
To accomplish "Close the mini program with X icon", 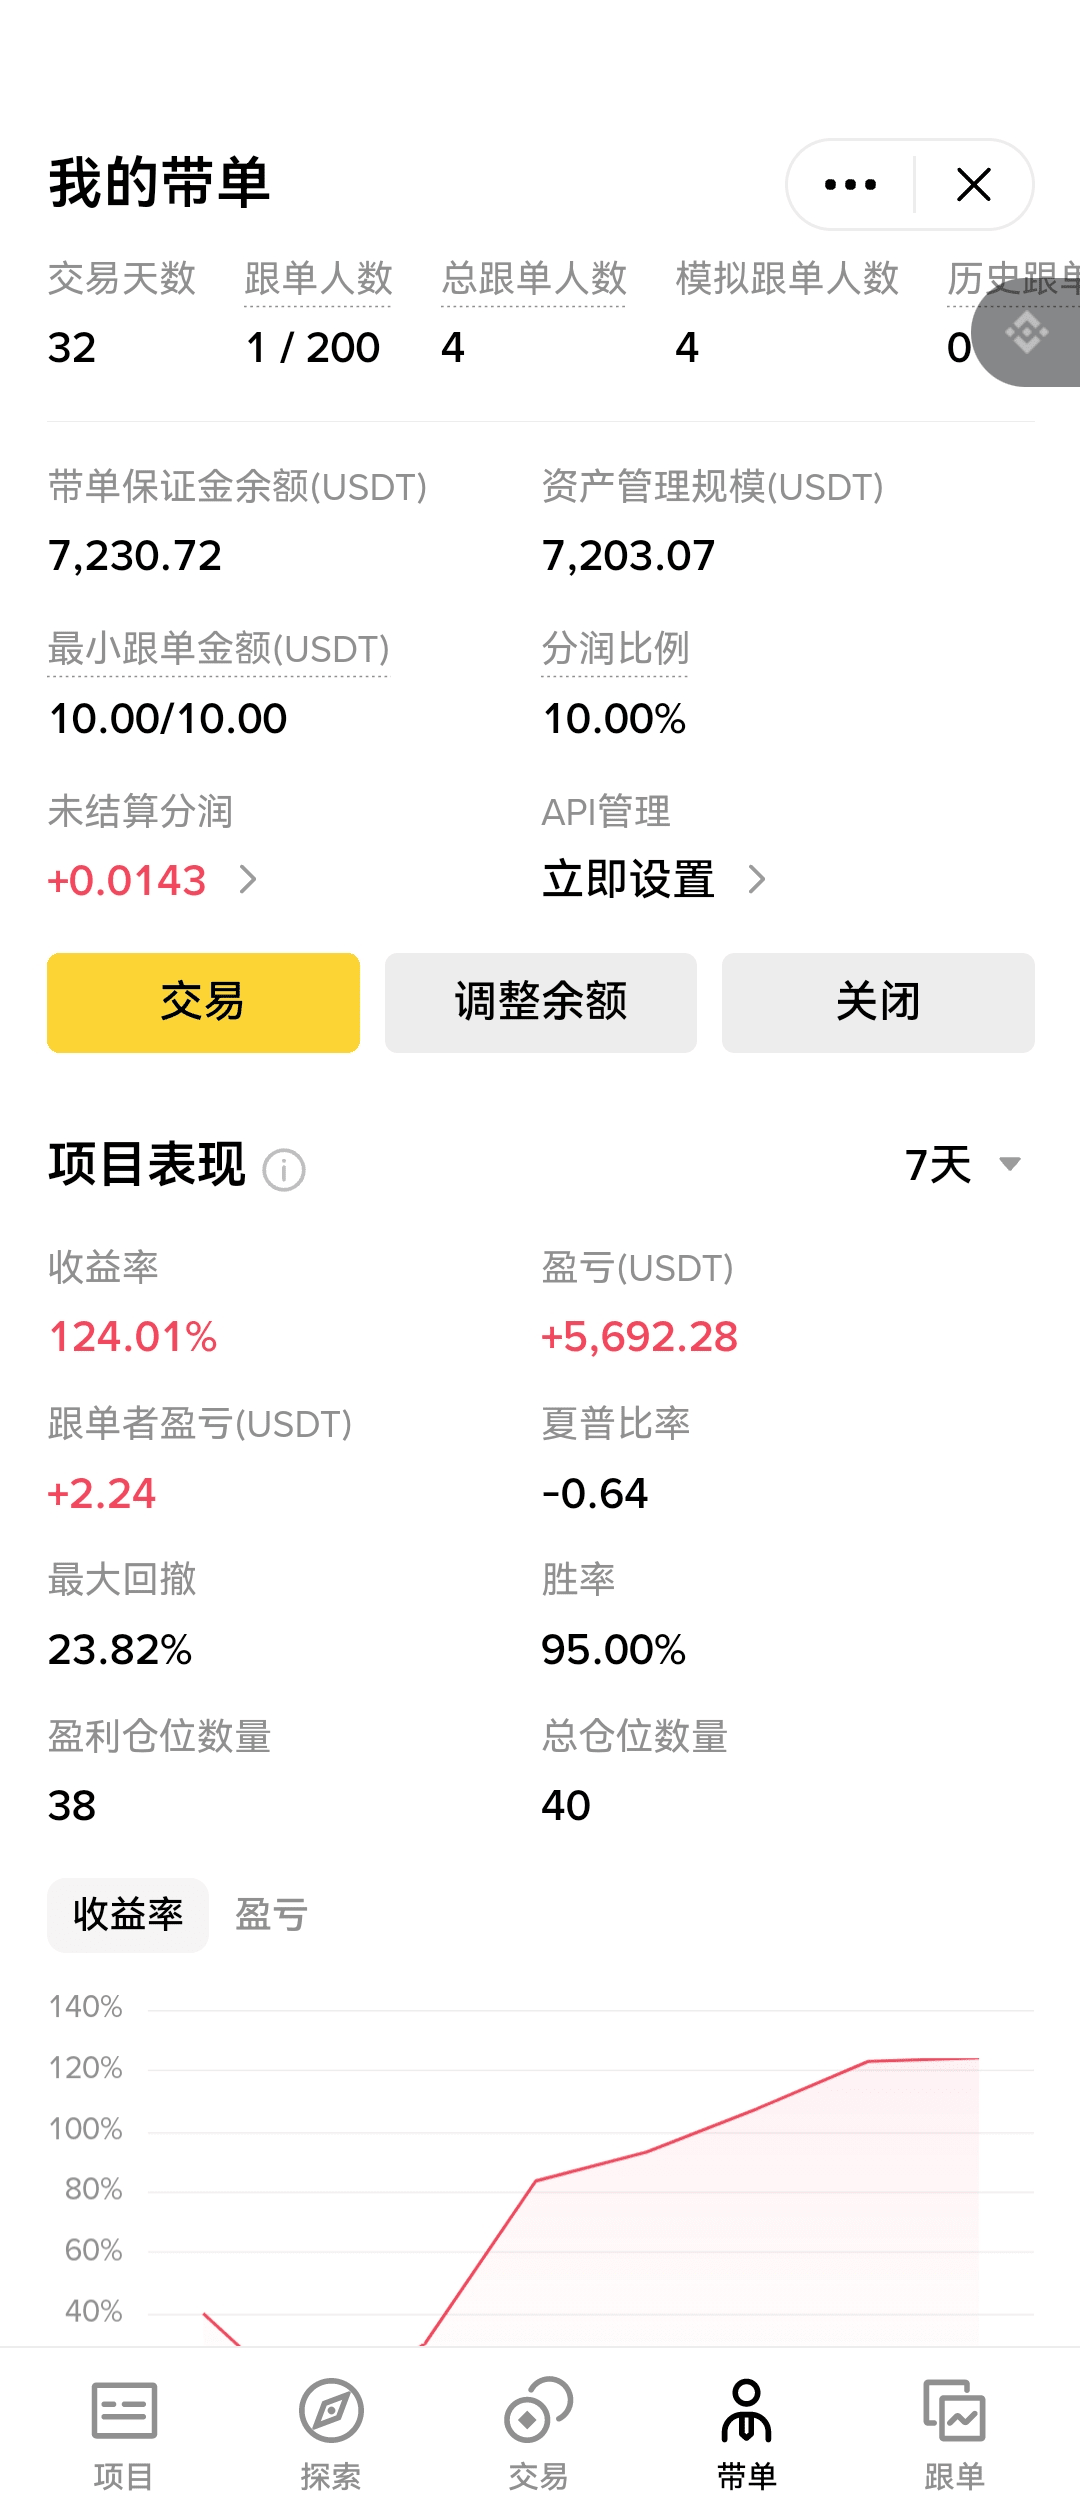I will (973, 185).
